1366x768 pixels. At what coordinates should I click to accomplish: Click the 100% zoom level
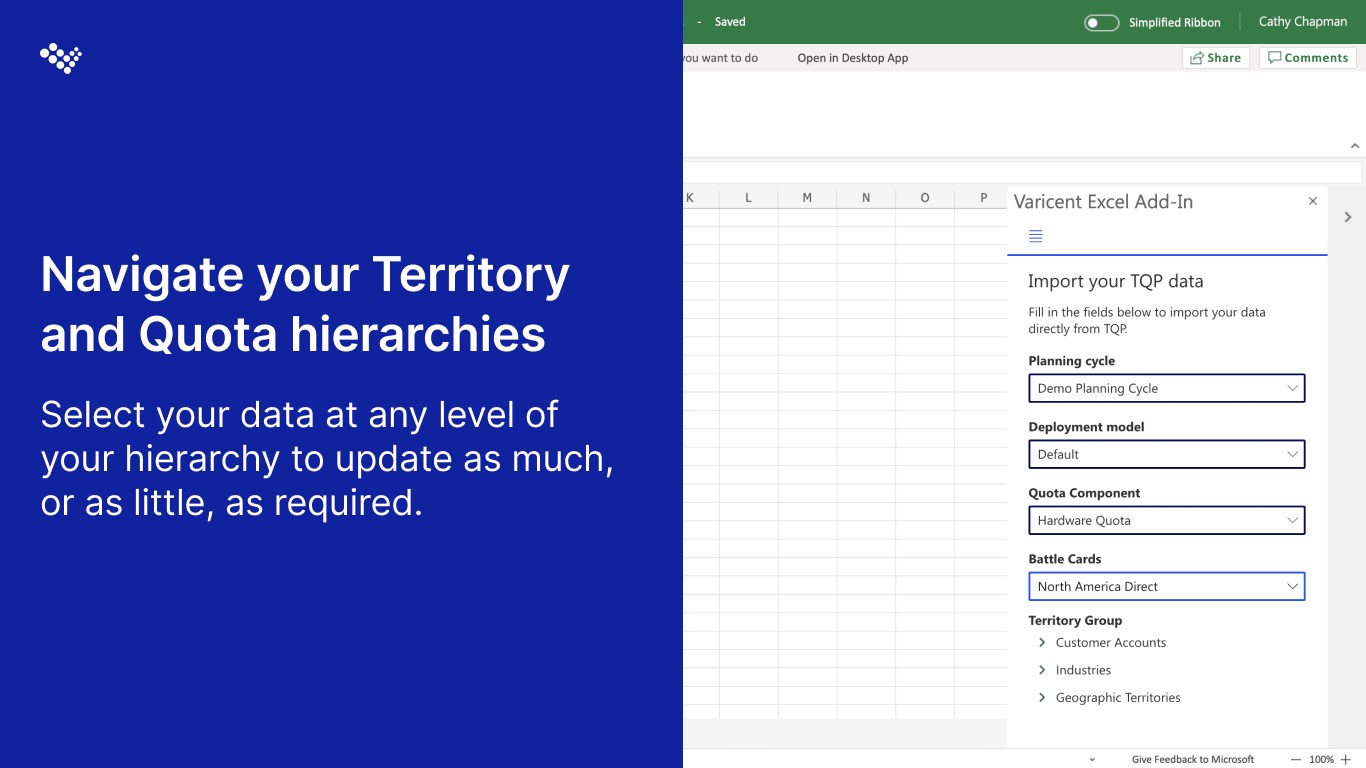pos(1321,759)
